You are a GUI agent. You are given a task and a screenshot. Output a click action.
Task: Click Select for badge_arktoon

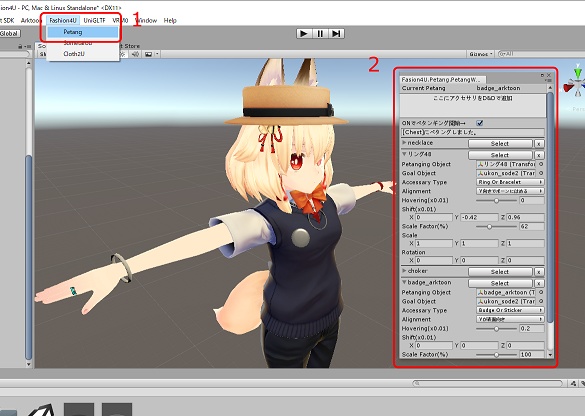click(500, 283)
